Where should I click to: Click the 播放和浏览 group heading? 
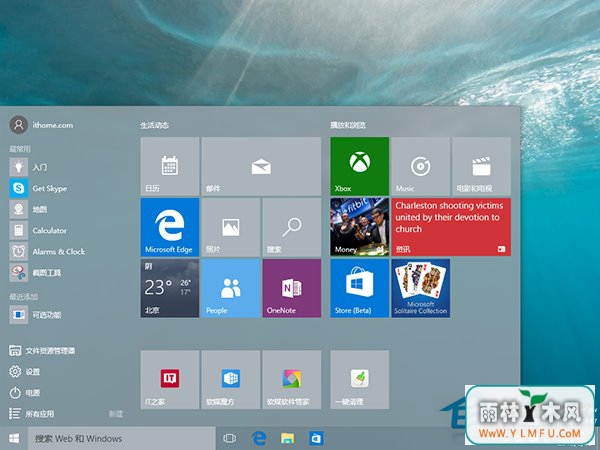pos(348,125)
